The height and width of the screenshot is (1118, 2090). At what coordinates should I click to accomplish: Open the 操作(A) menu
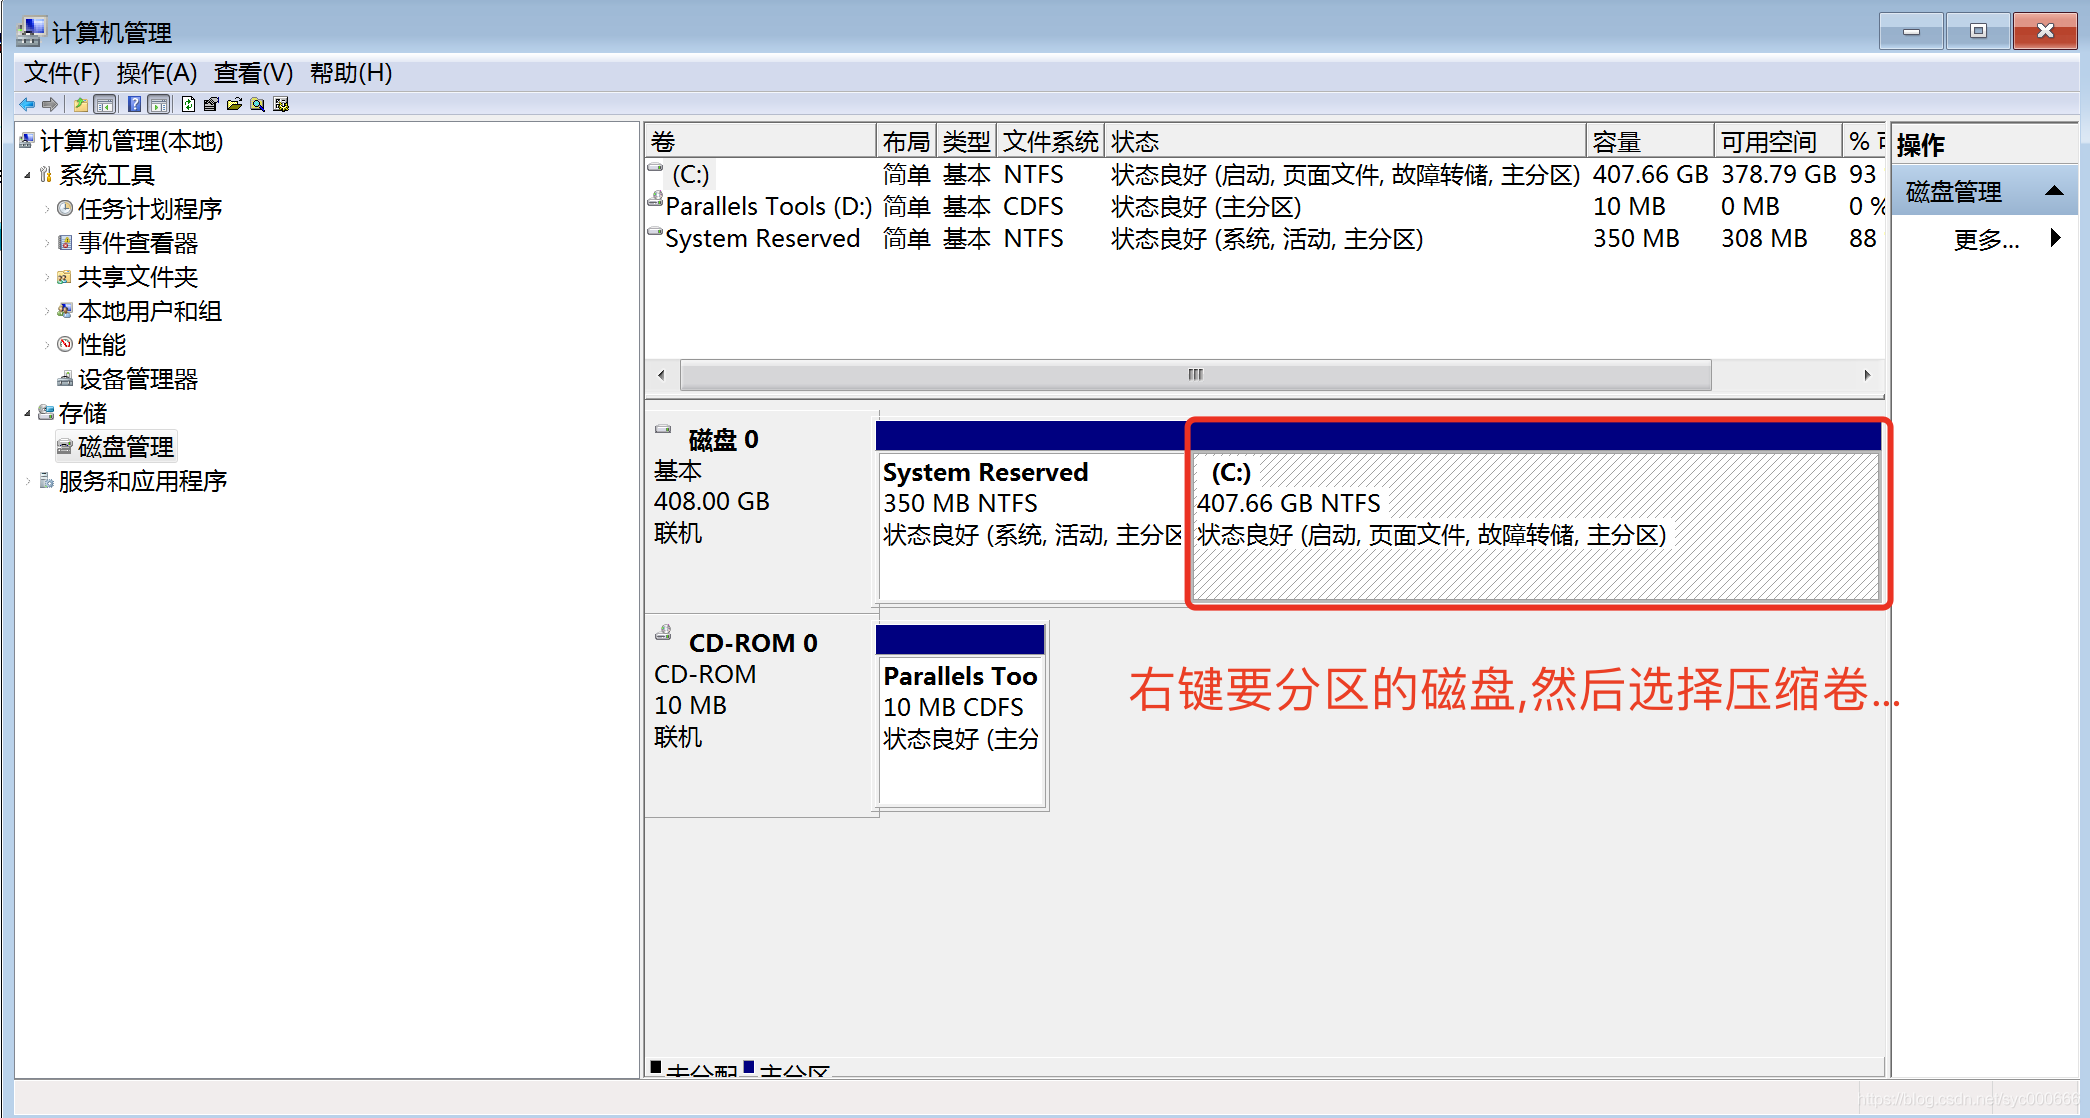156,73
